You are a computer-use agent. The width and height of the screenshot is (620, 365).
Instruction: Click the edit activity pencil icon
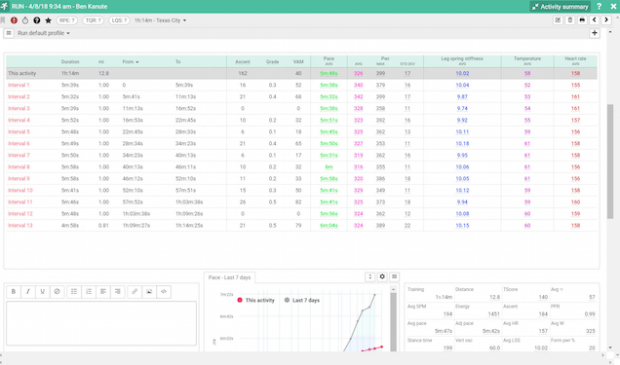pyautogui.click(x=558, y=20)
